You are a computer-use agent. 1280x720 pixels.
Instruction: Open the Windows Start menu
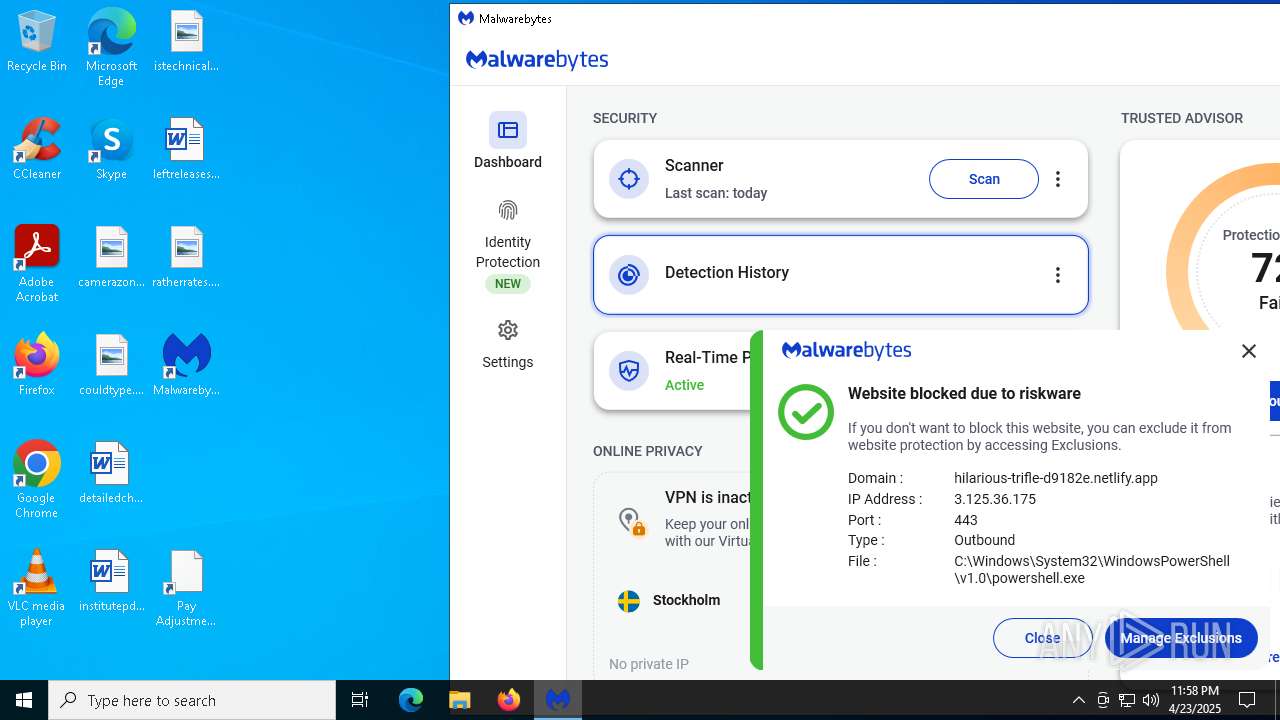[24, 700]
